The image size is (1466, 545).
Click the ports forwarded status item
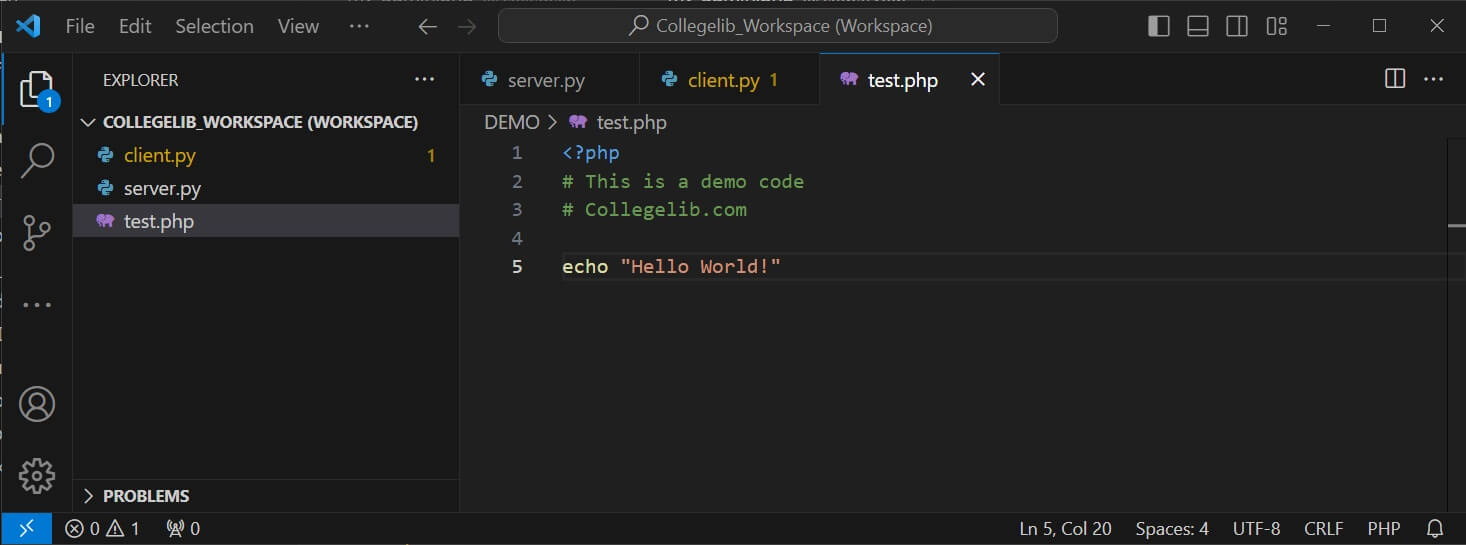click(183, 528)
